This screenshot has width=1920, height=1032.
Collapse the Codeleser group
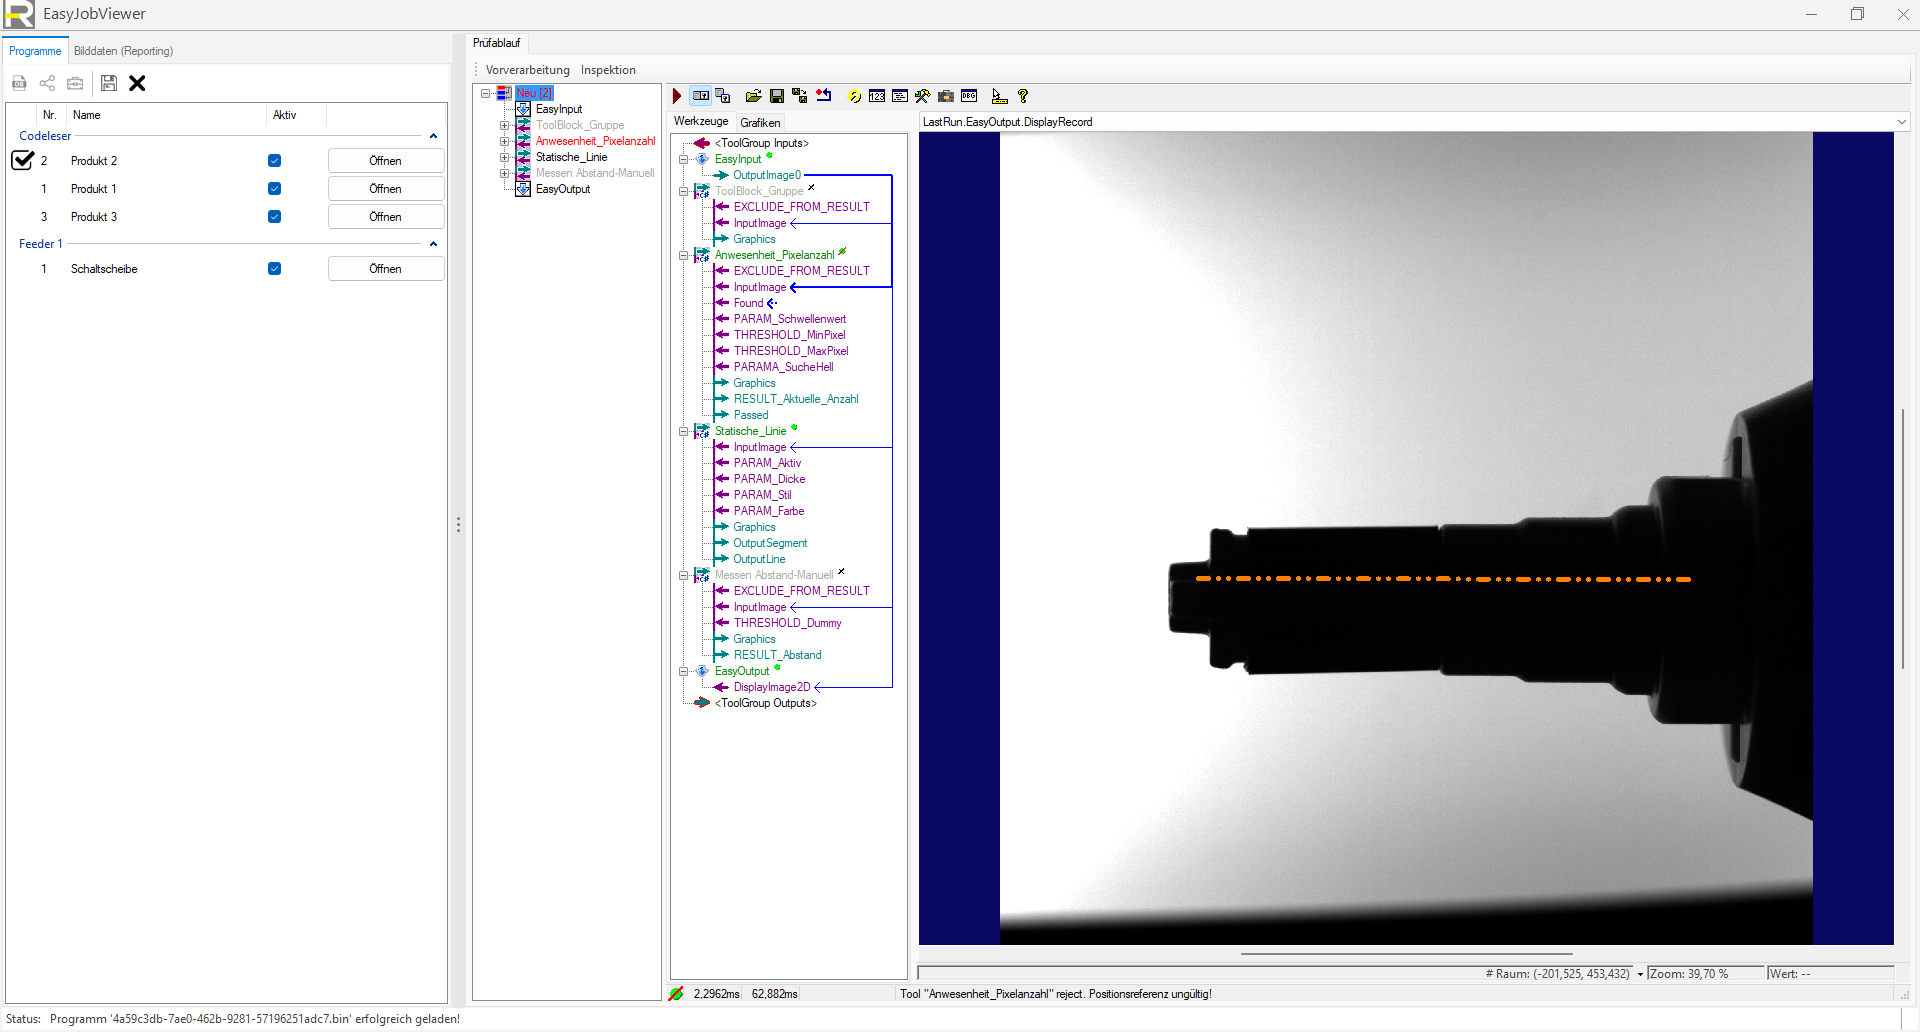pos(433,136)
